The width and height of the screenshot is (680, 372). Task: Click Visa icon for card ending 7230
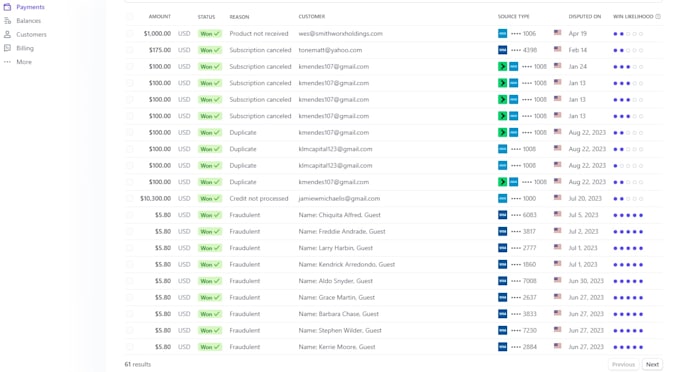point(502,330)
